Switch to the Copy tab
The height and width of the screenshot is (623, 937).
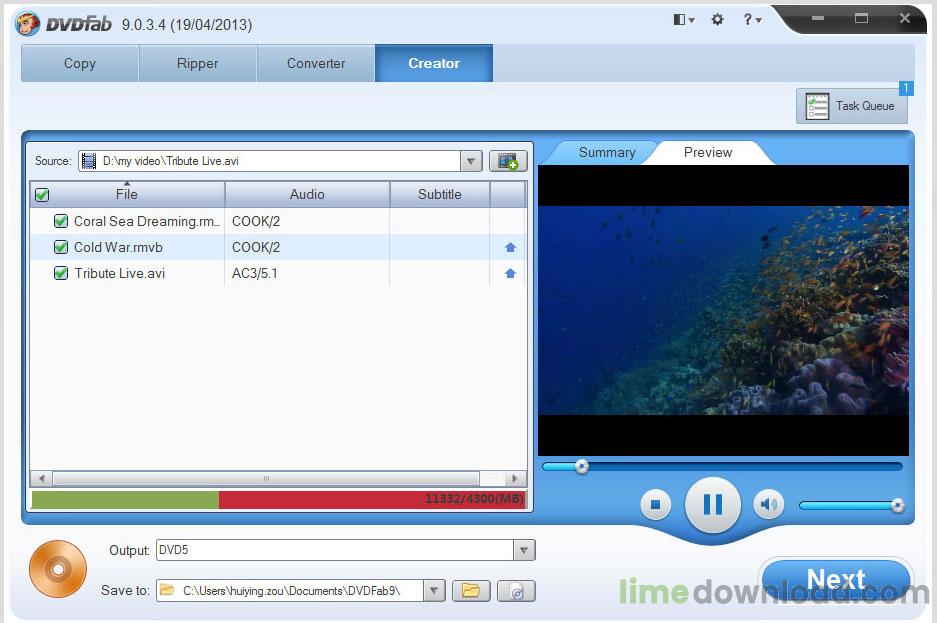tap(80, 63)
